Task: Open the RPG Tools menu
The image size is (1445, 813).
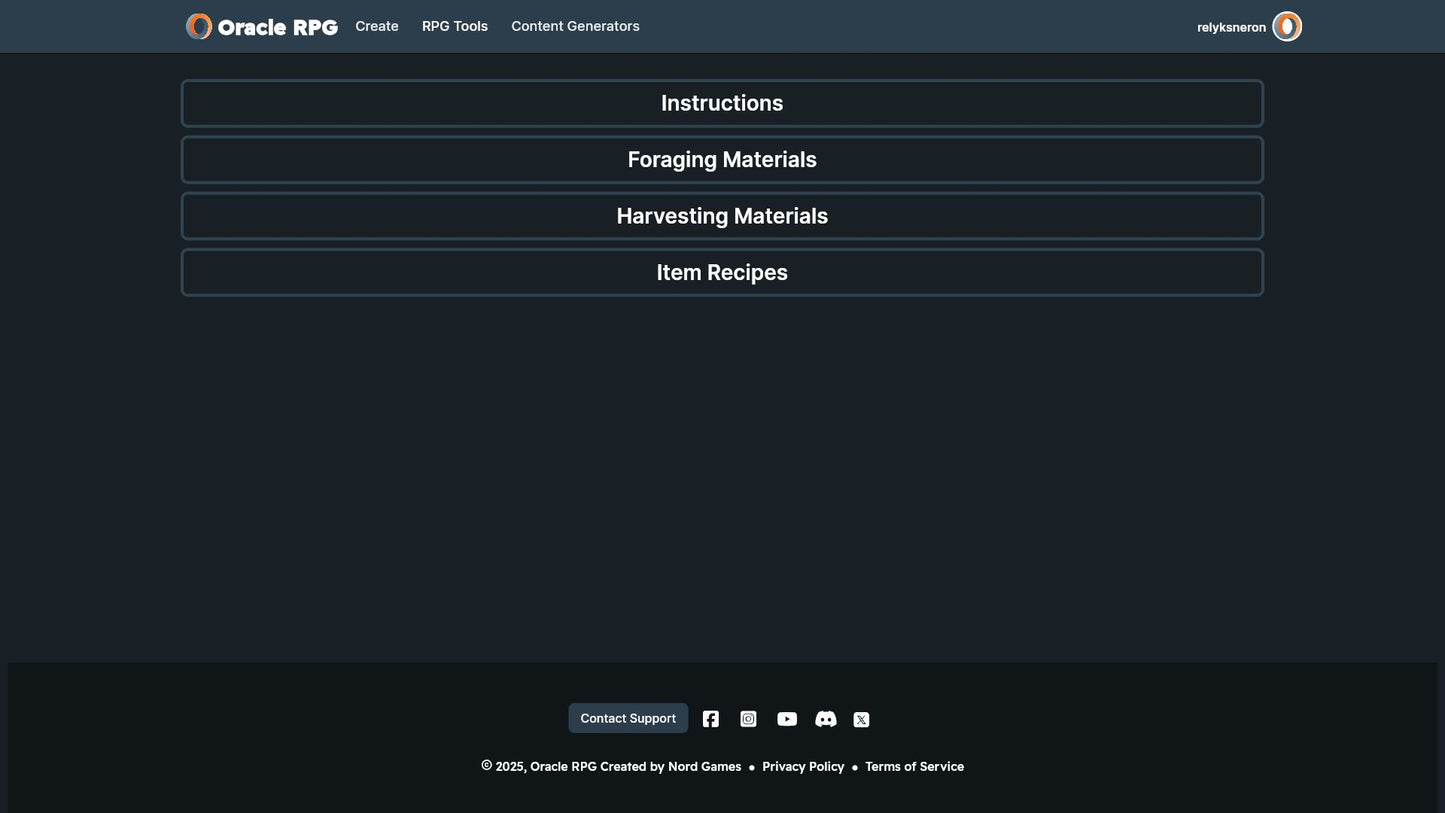Action: 455,26
